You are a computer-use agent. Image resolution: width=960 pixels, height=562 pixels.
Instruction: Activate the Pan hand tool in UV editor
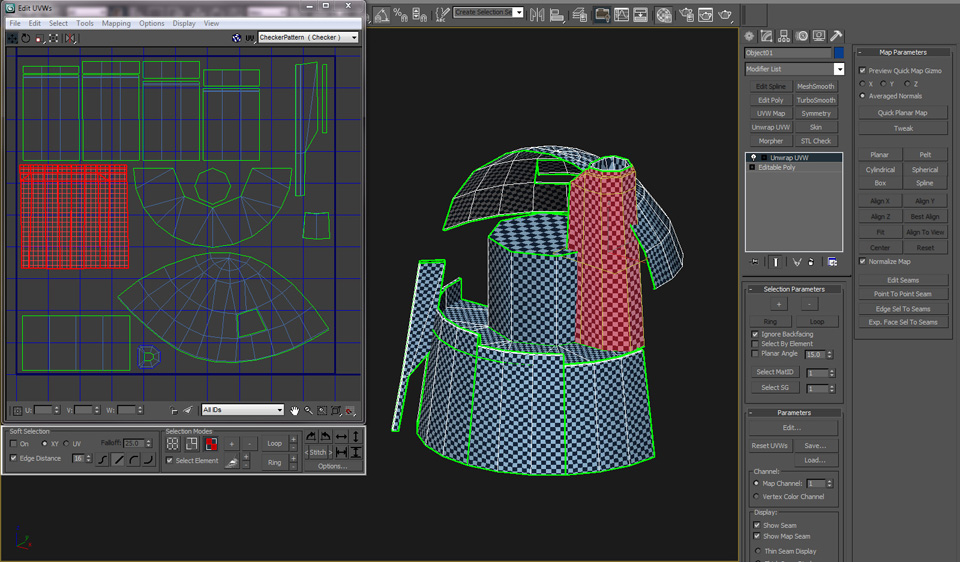pos(295,410)
